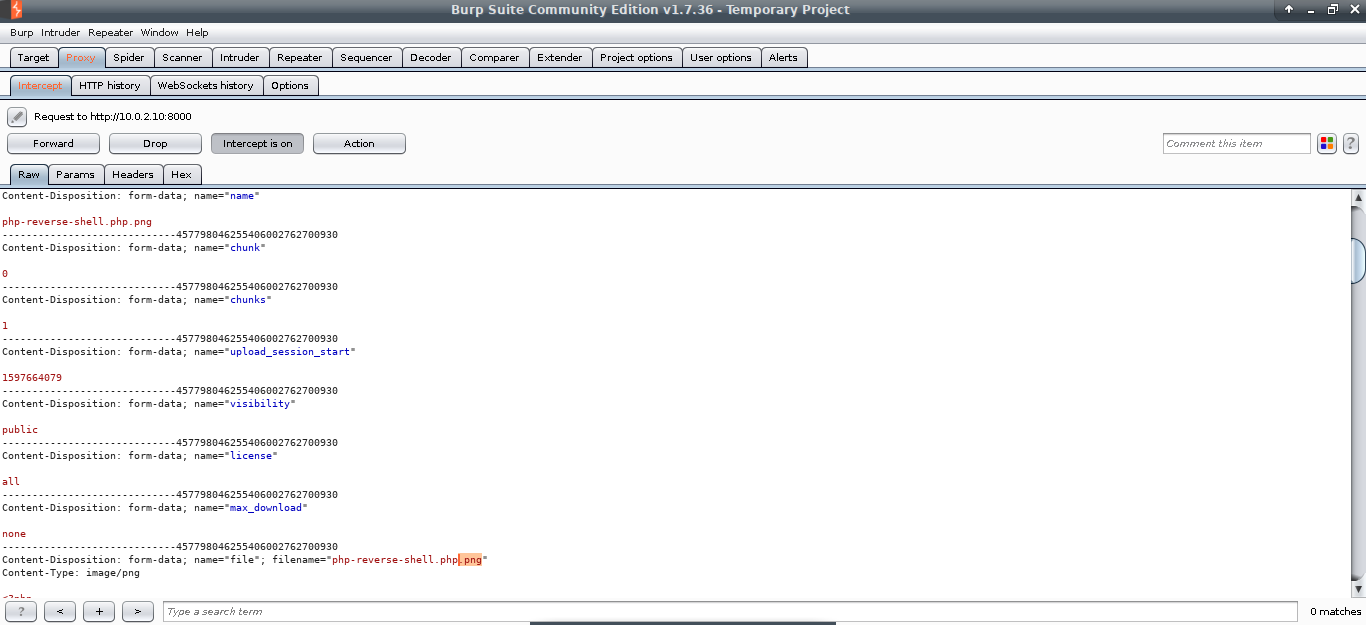Click the Drop button

pos(155,144)
